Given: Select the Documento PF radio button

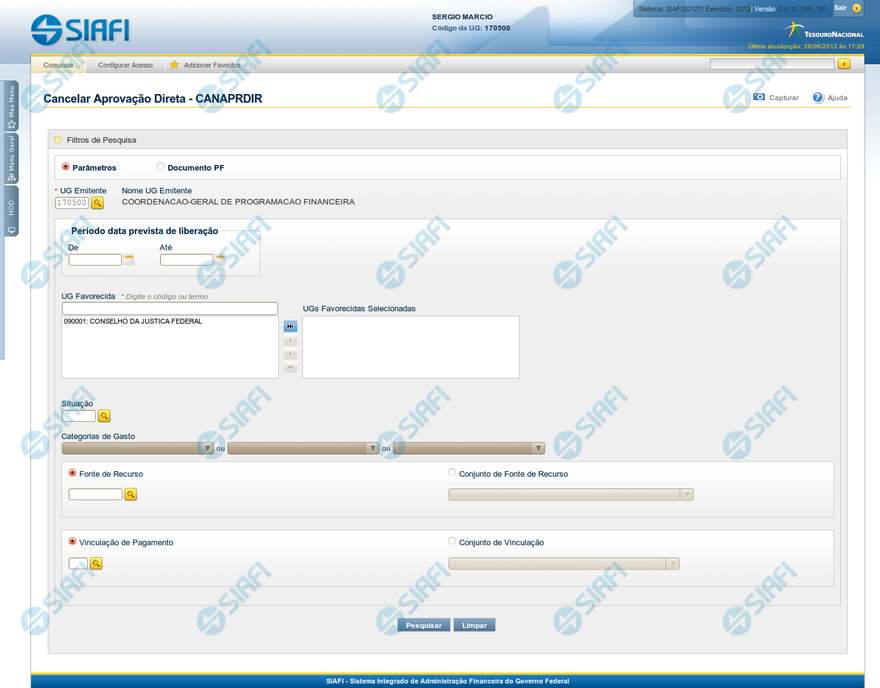Looking at the screenshot, I should click(x=161, y=167).
